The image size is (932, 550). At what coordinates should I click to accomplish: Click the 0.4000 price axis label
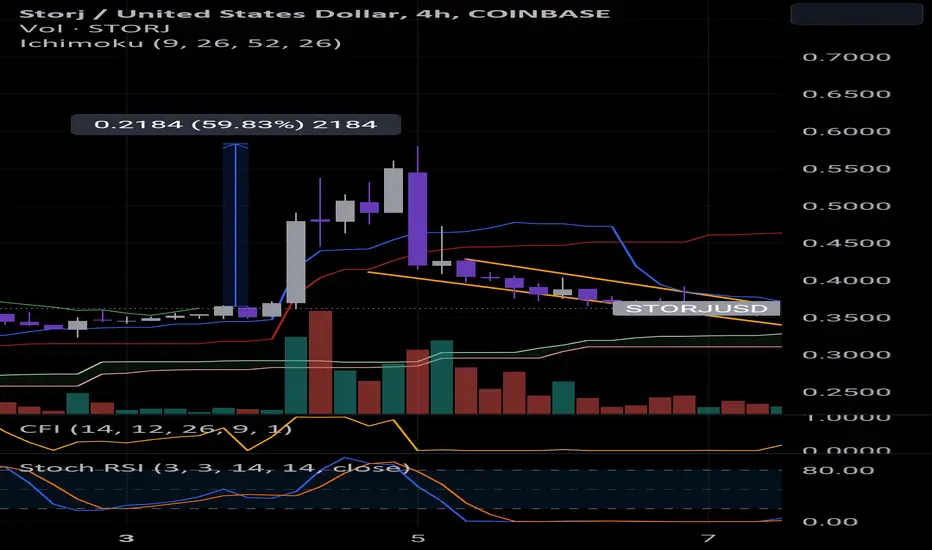click(x=846, y=281)
